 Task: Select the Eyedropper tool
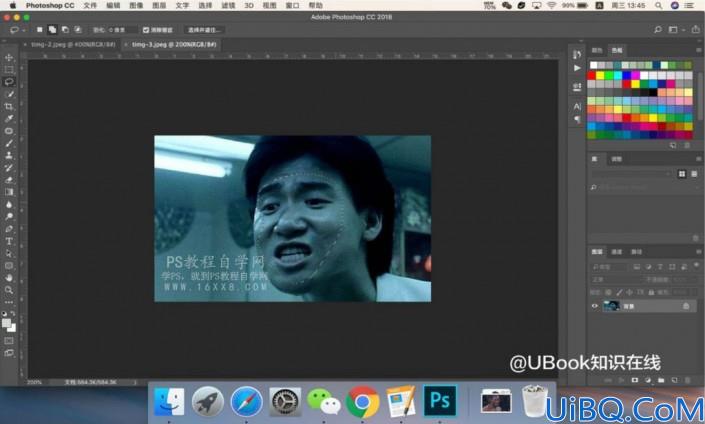(9, 119)
